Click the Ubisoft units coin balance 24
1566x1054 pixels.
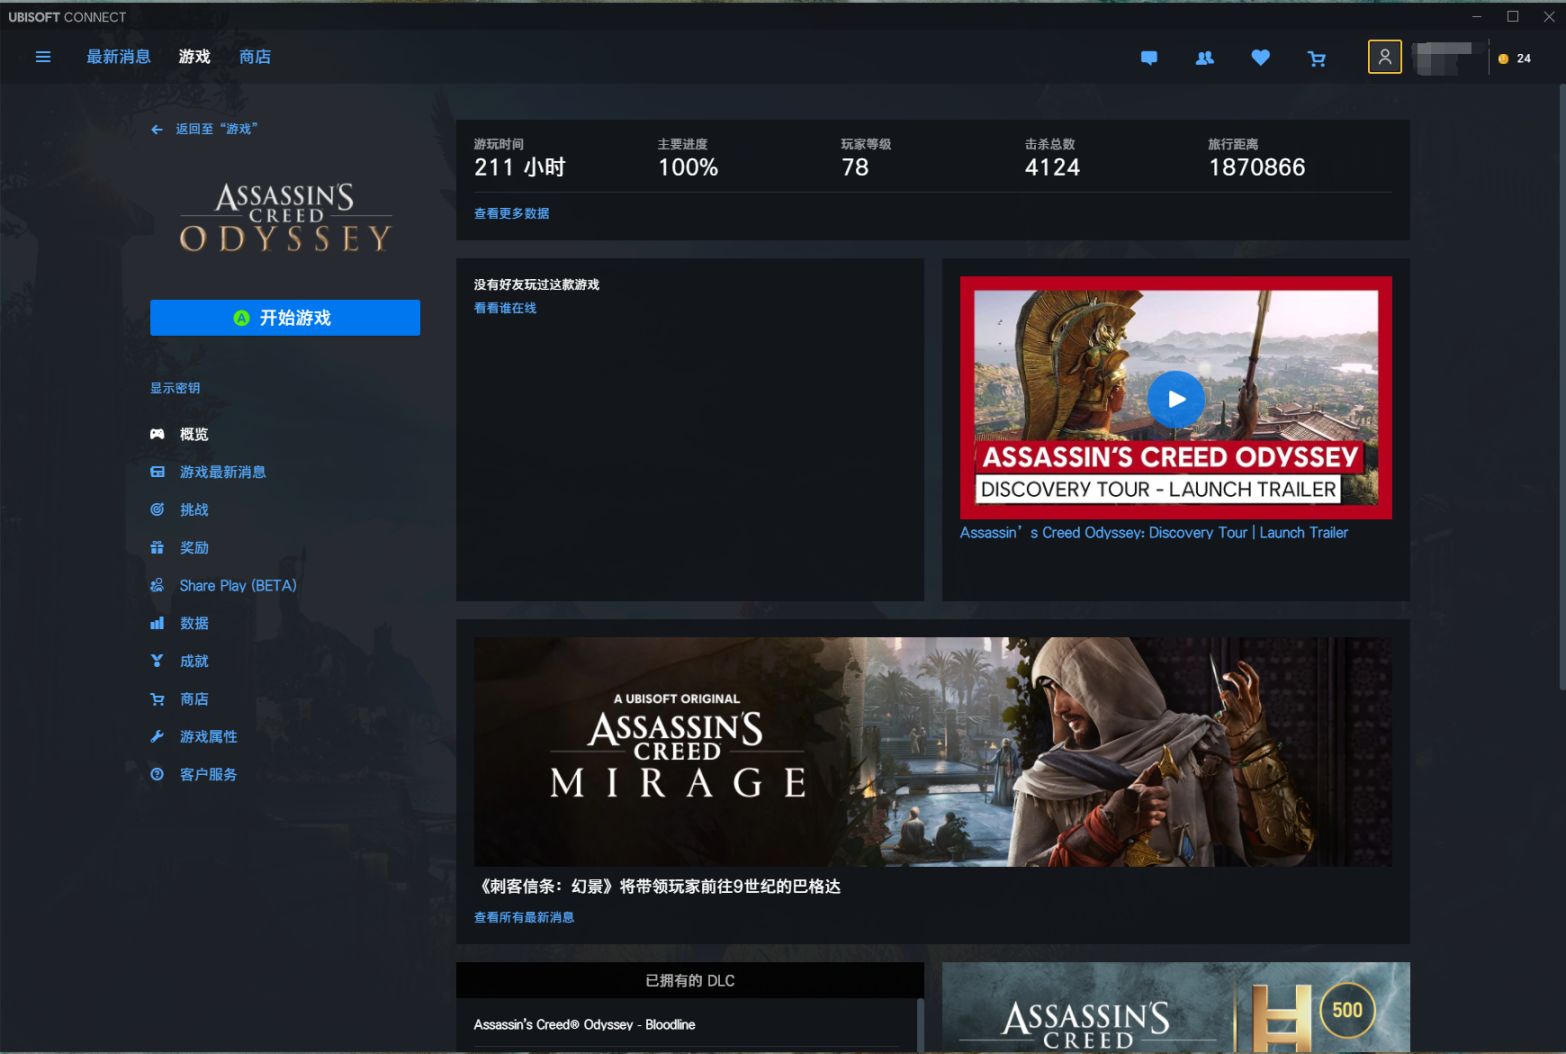[x=1515, y=58]
